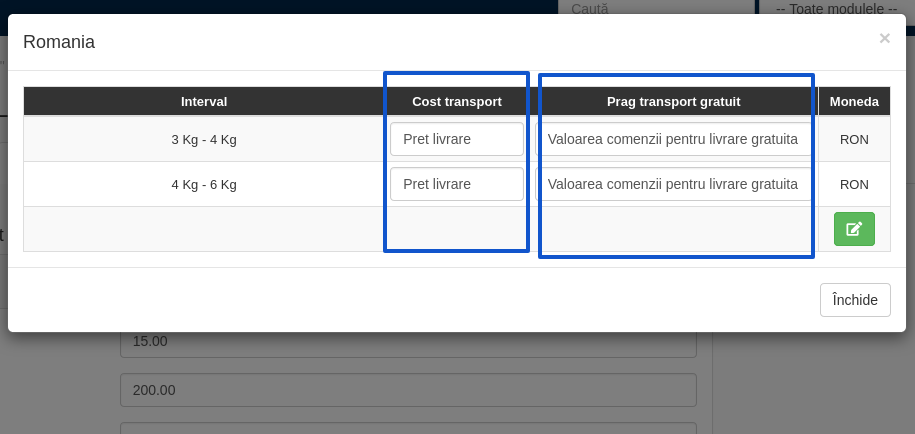Close the Romania dialog with the X
Screen dimensions: 915x434
click(x=885, y=38)
